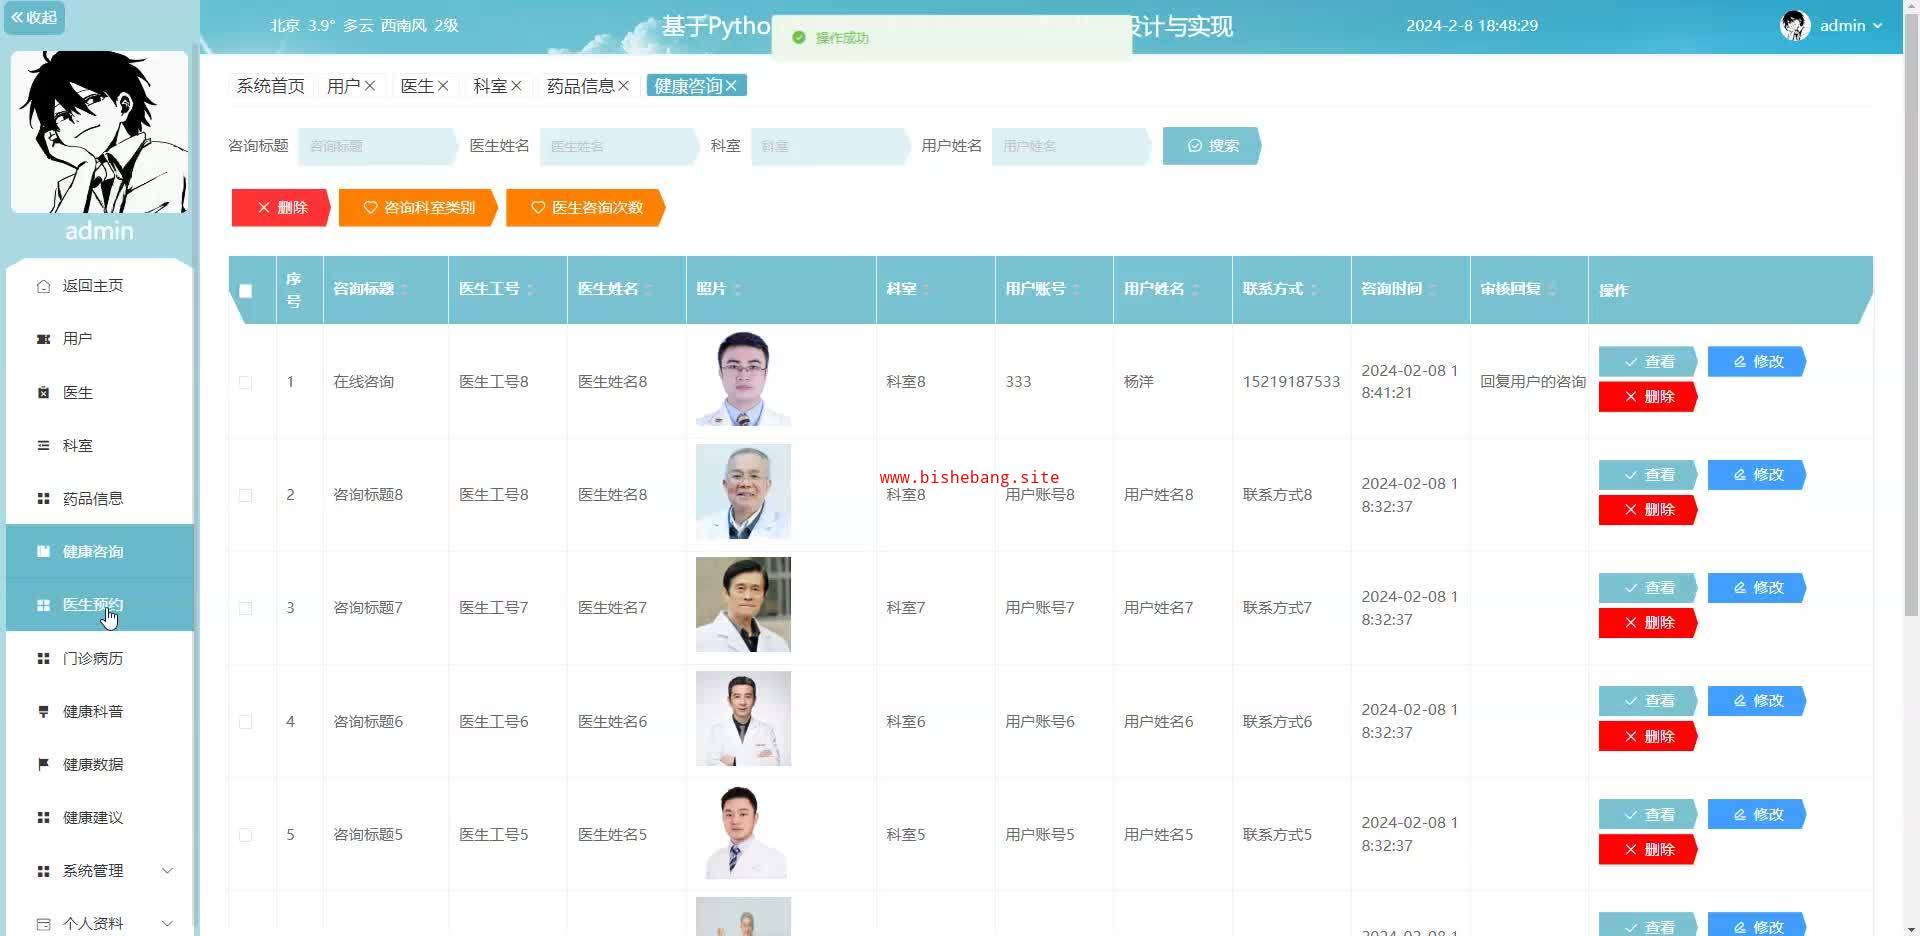The height and width of the screenshot is (936, 1920).
Task: Check the checkbox for row 1 在线咨询
Action: click(245, 382)
